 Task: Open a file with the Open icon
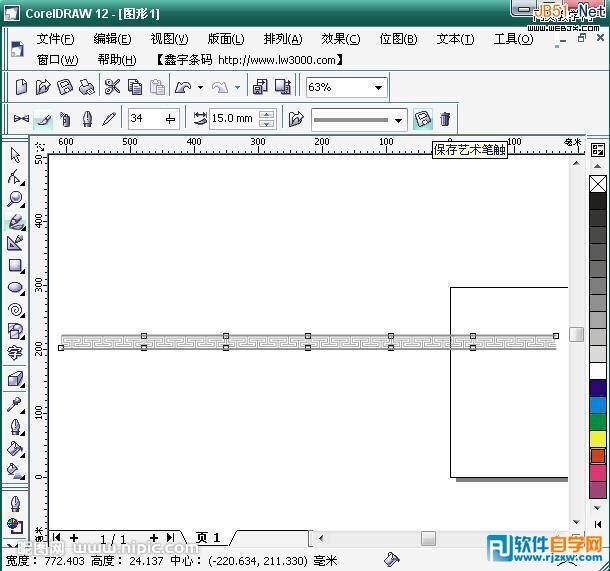click(43, 87)
